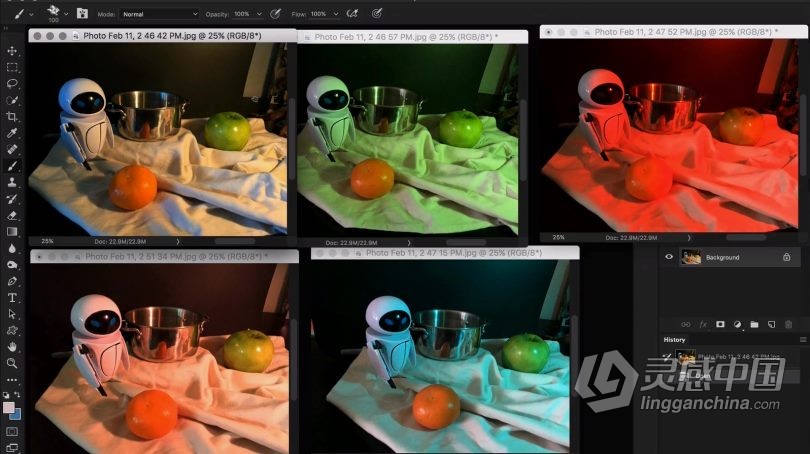Screen dimensions: 810x454
Task: Select the Path Selection tool
Action: point(12,314)
